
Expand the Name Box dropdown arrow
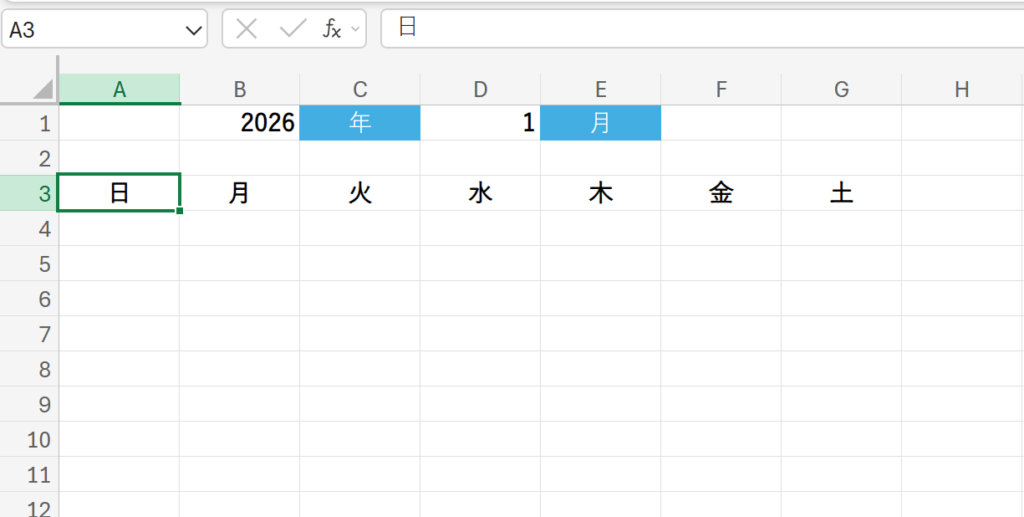pos(194,30)
